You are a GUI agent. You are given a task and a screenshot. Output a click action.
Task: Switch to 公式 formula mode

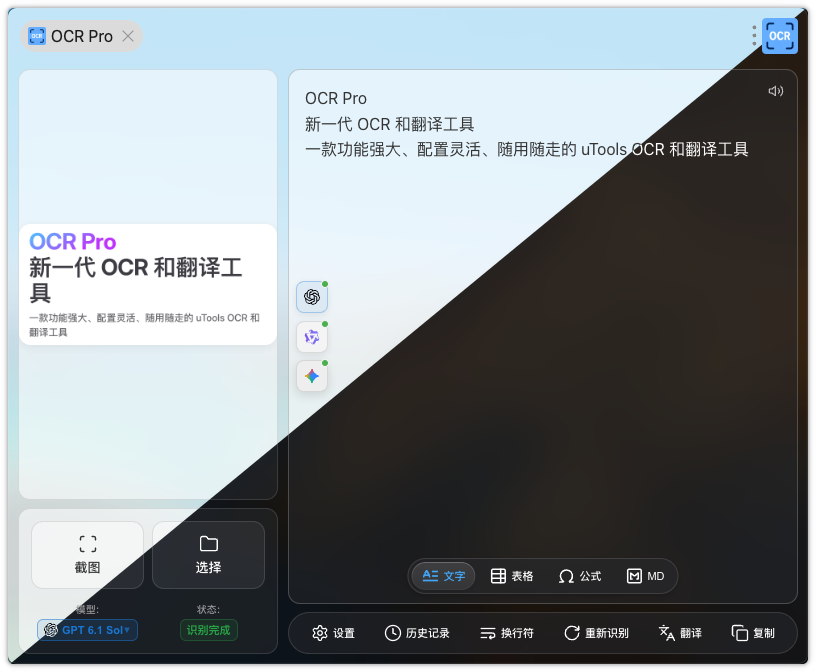click(580, 576)
